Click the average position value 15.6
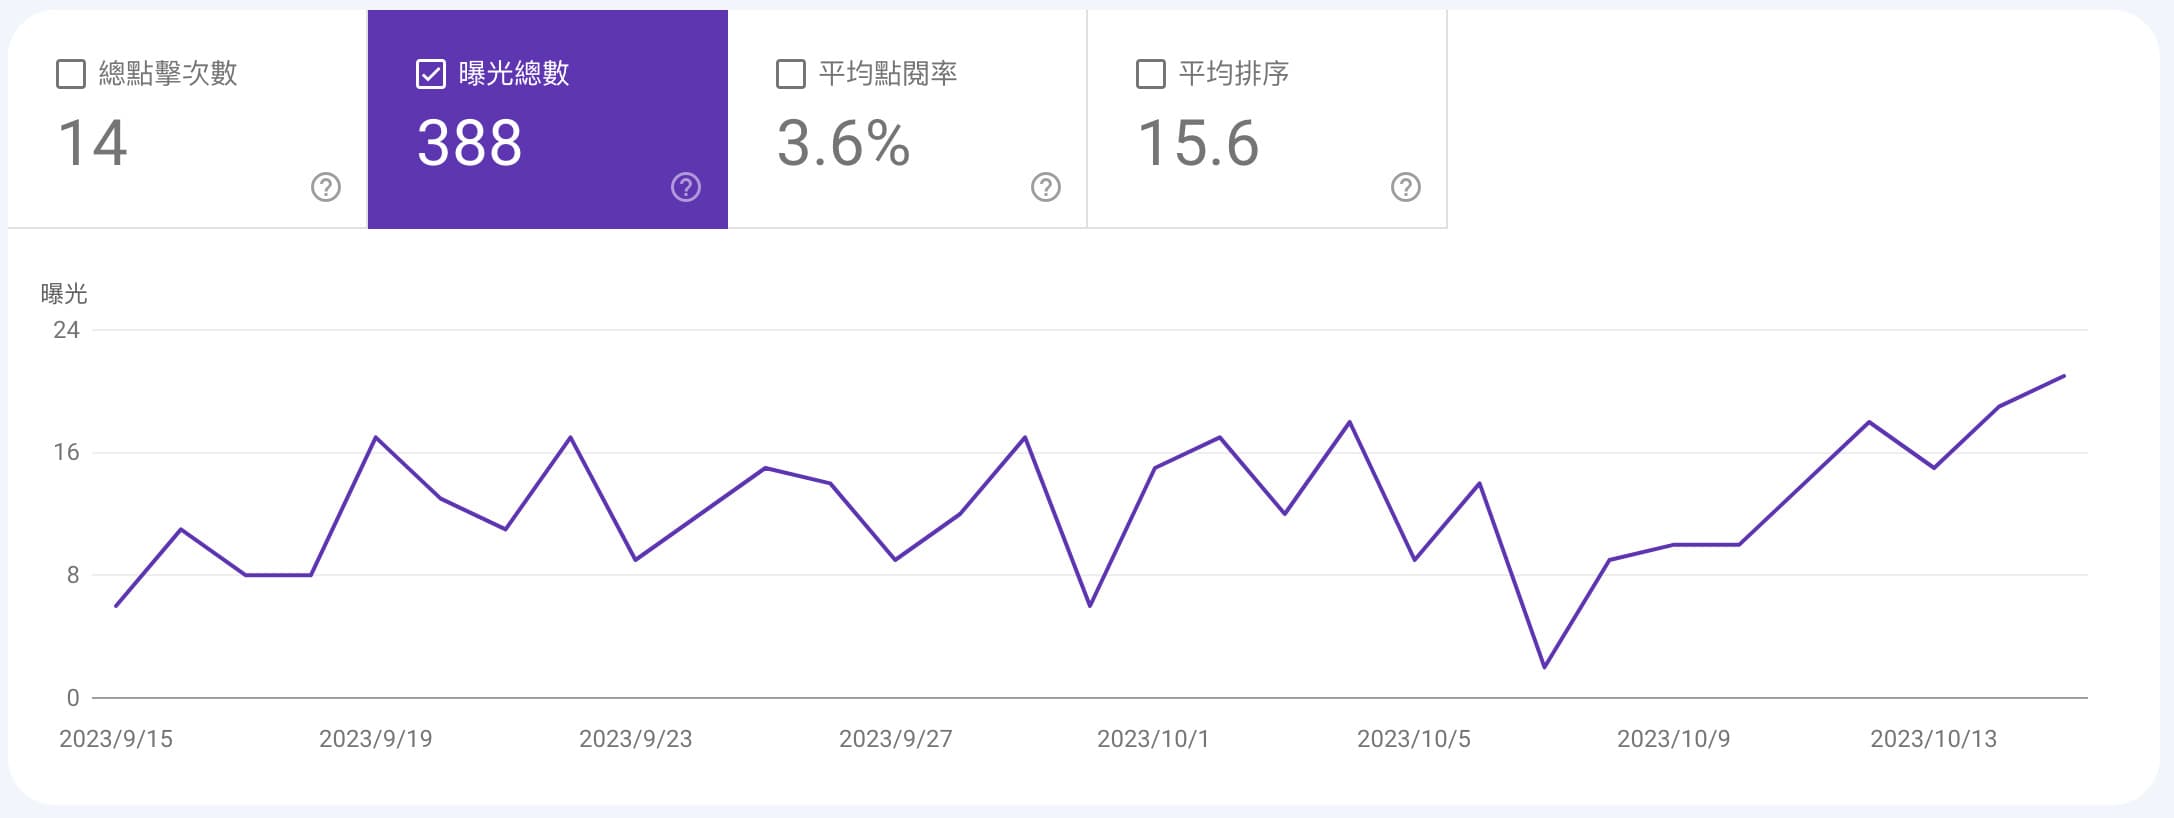Viewport: 2174px width, 818px height. [1198, 143]
